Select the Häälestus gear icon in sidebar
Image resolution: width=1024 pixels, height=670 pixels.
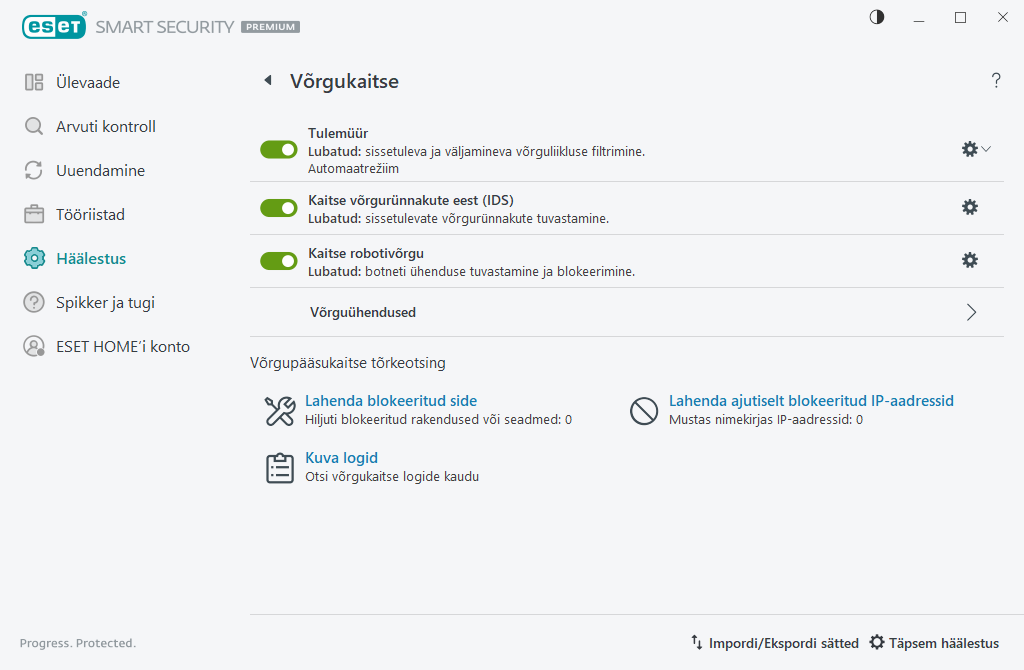(33, 258)
